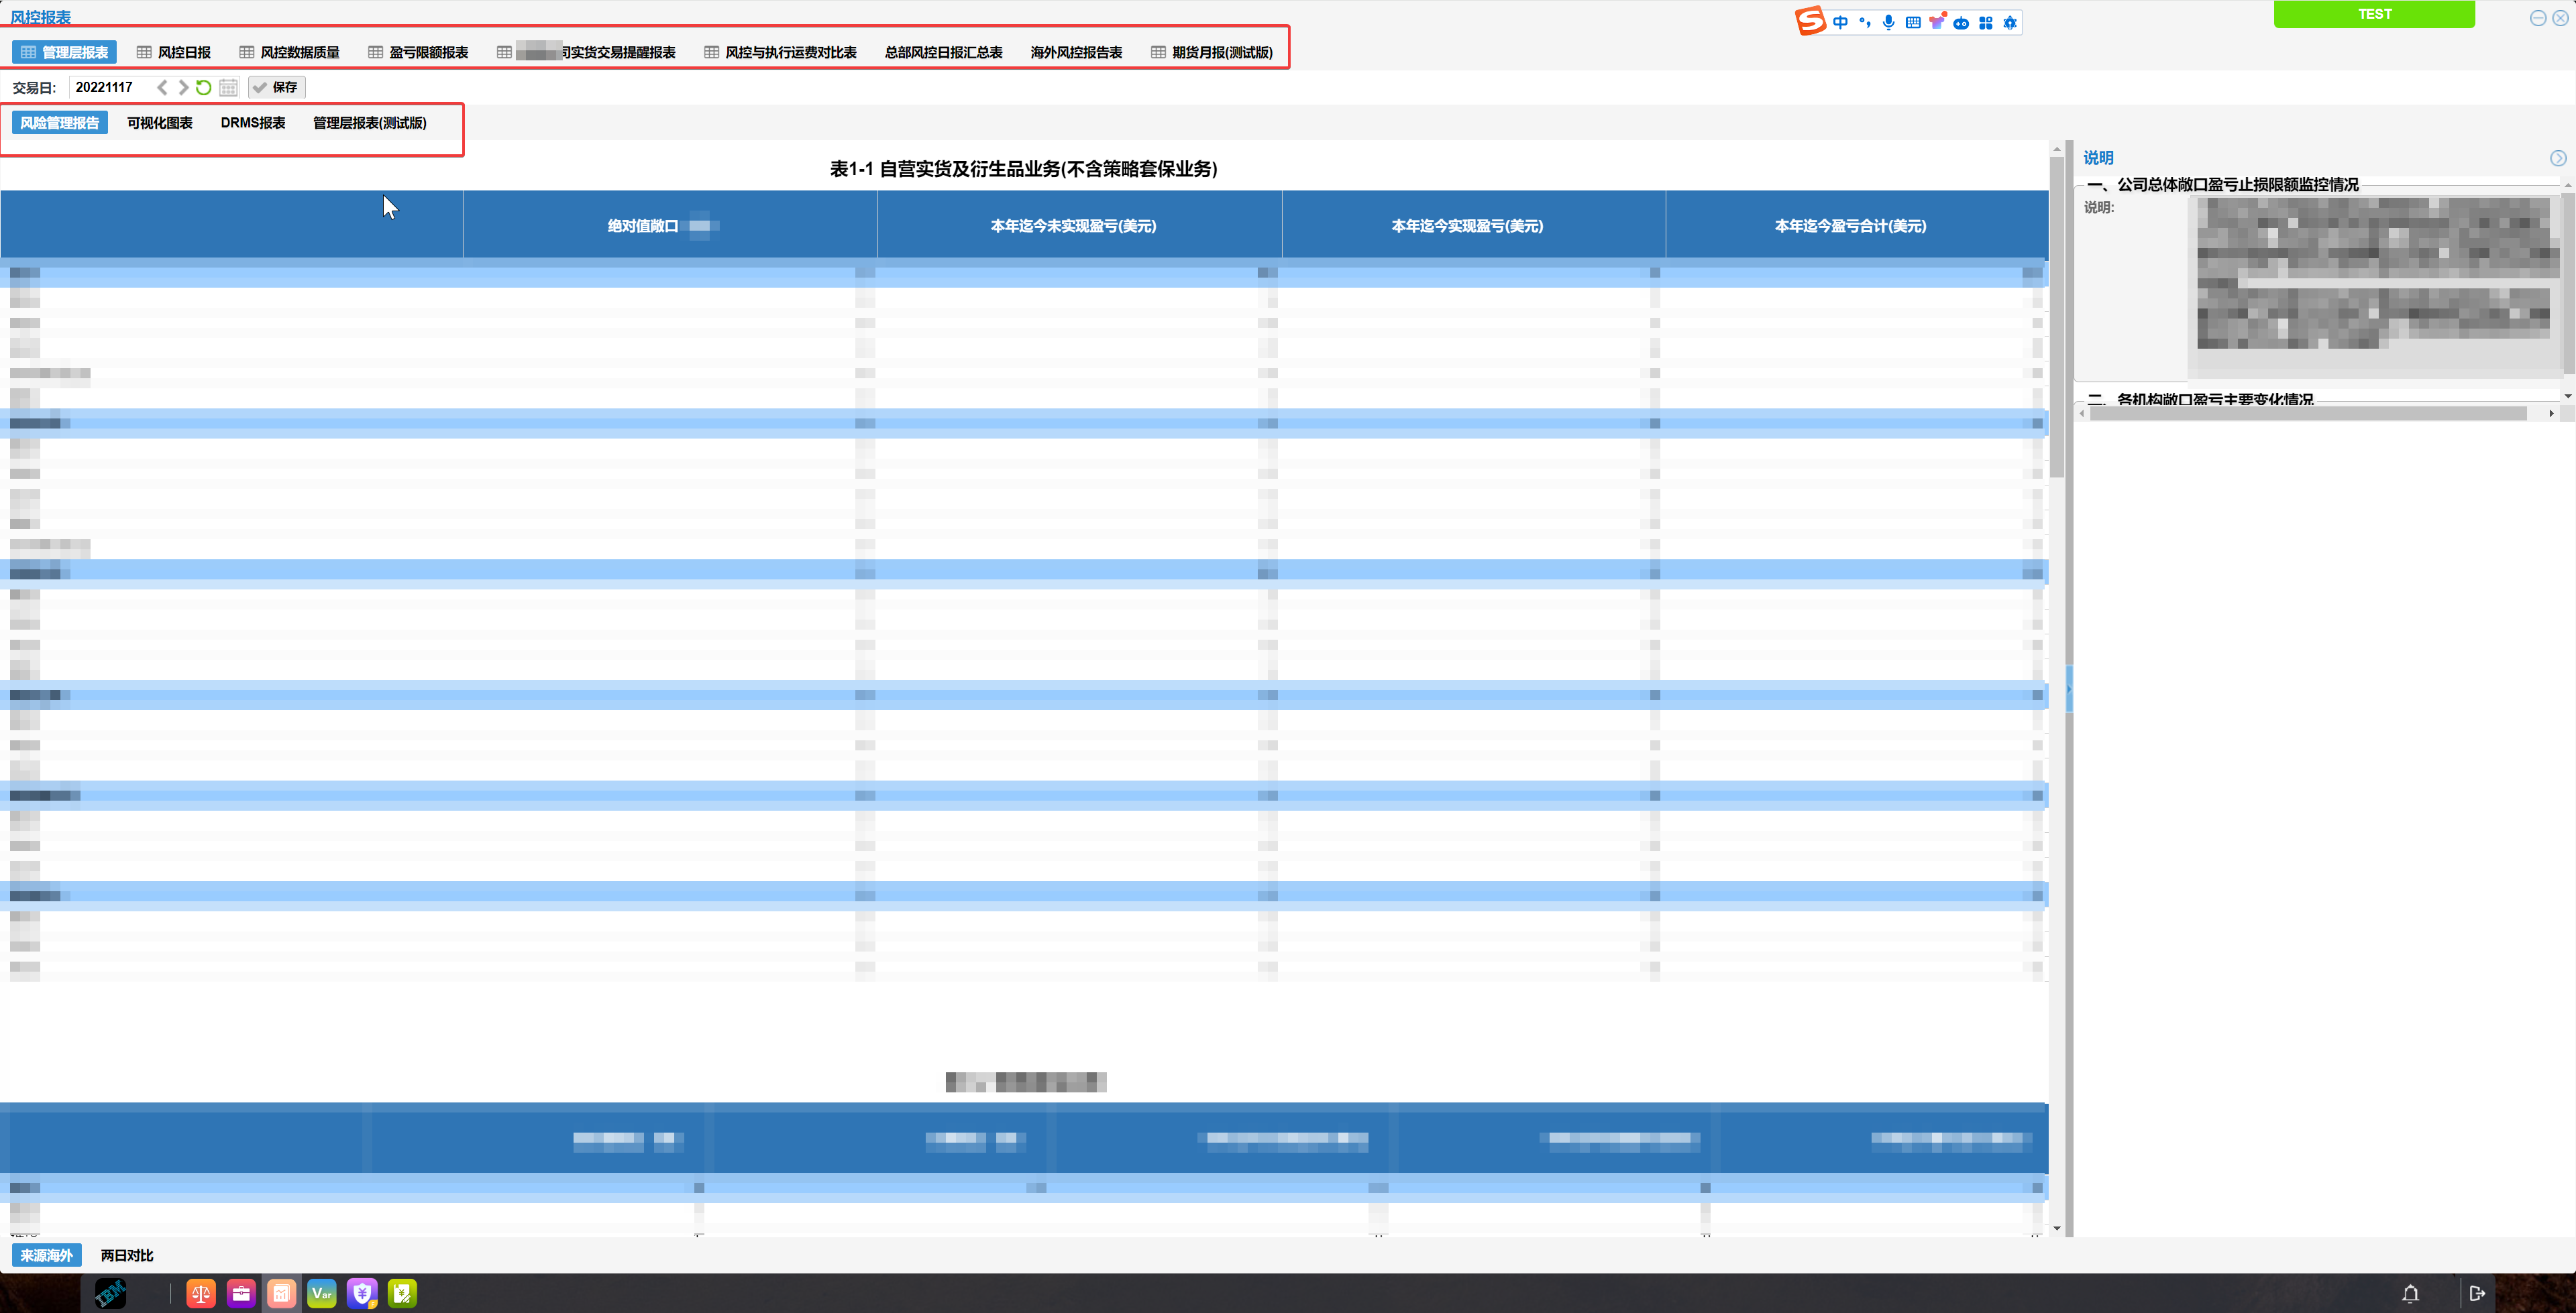The image size is (2576, 1313).
Task: Open the IBM icon in the dock
Action: [110, 1294]
